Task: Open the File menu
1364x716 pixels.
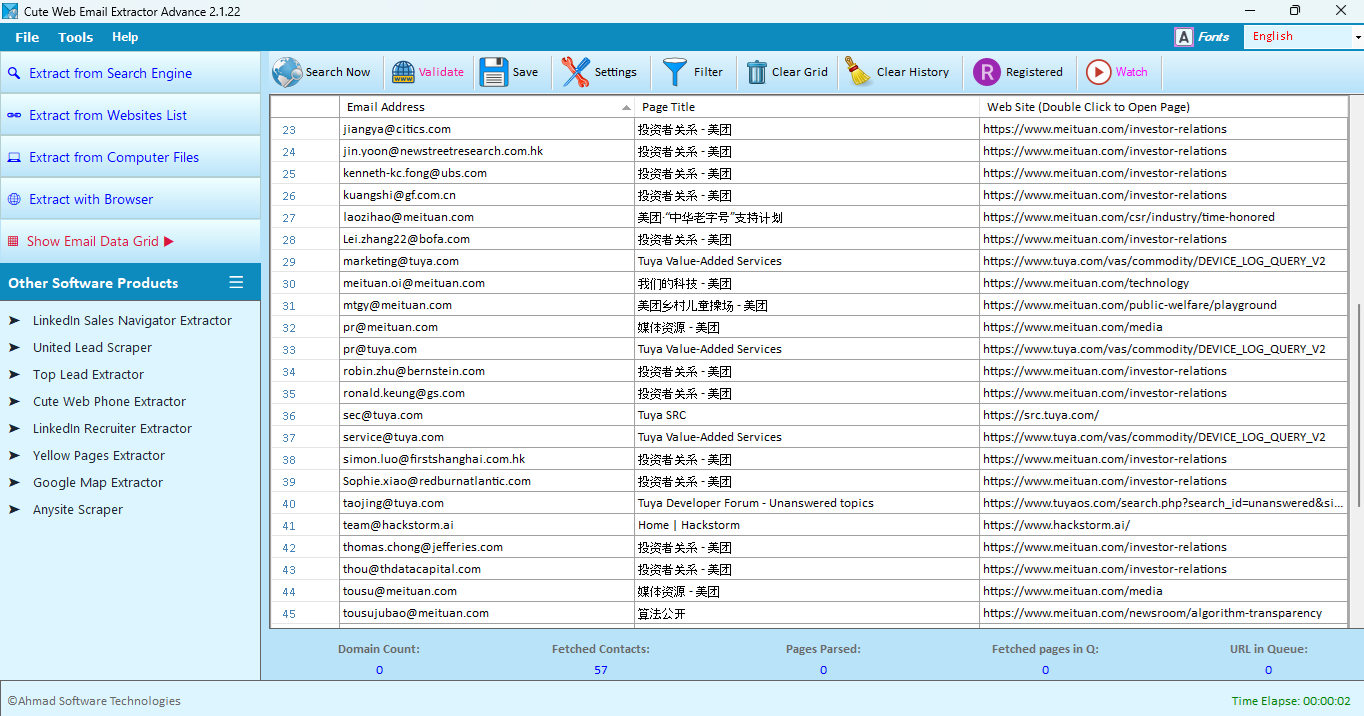Action: pos(27,37)
